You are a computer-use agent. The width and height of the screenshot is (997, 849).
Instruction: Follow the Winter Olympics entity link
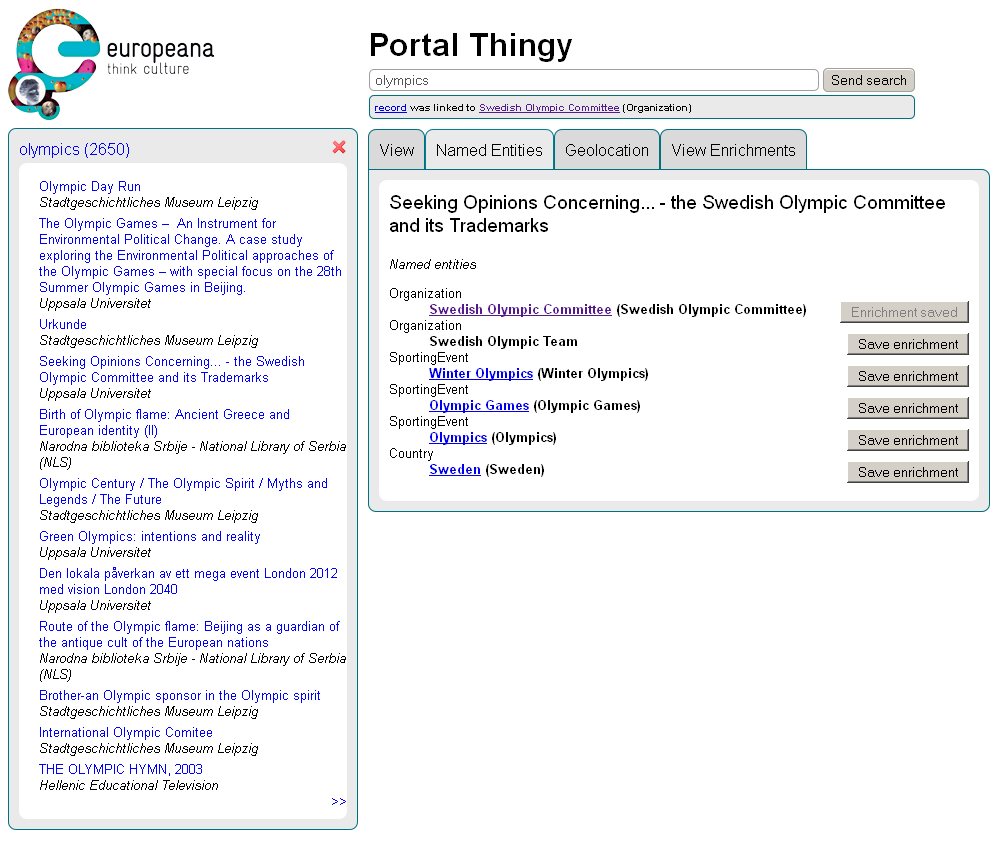480,374
